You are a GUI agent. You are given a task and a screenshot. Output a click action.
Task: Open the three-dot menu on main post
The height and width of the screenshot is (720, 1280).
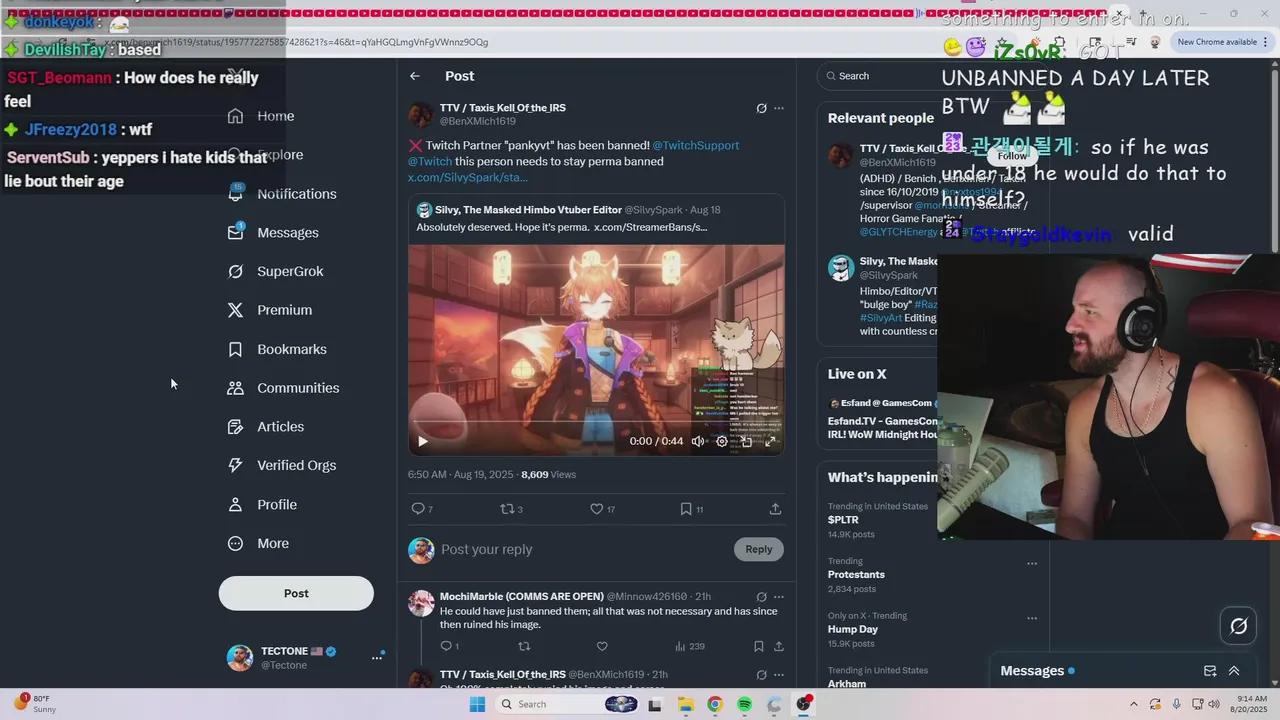pyautogui.click(x=779, y=108)
